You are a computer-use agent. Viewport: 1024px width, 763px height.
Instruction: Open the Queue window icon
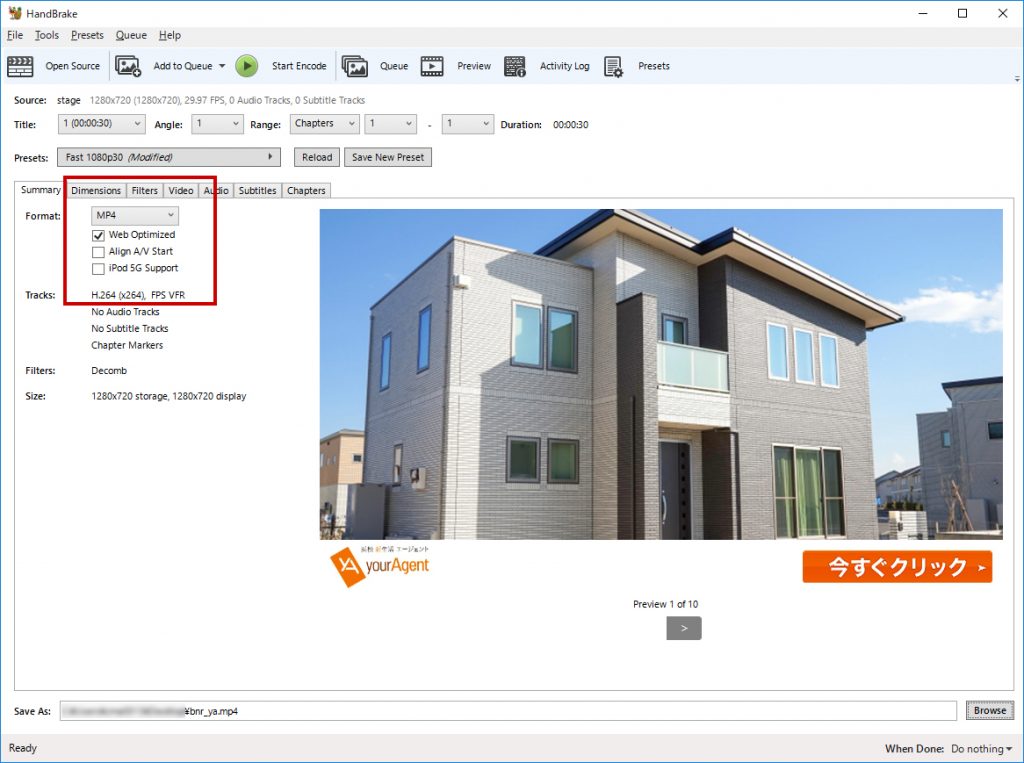(x=355, y=66)
